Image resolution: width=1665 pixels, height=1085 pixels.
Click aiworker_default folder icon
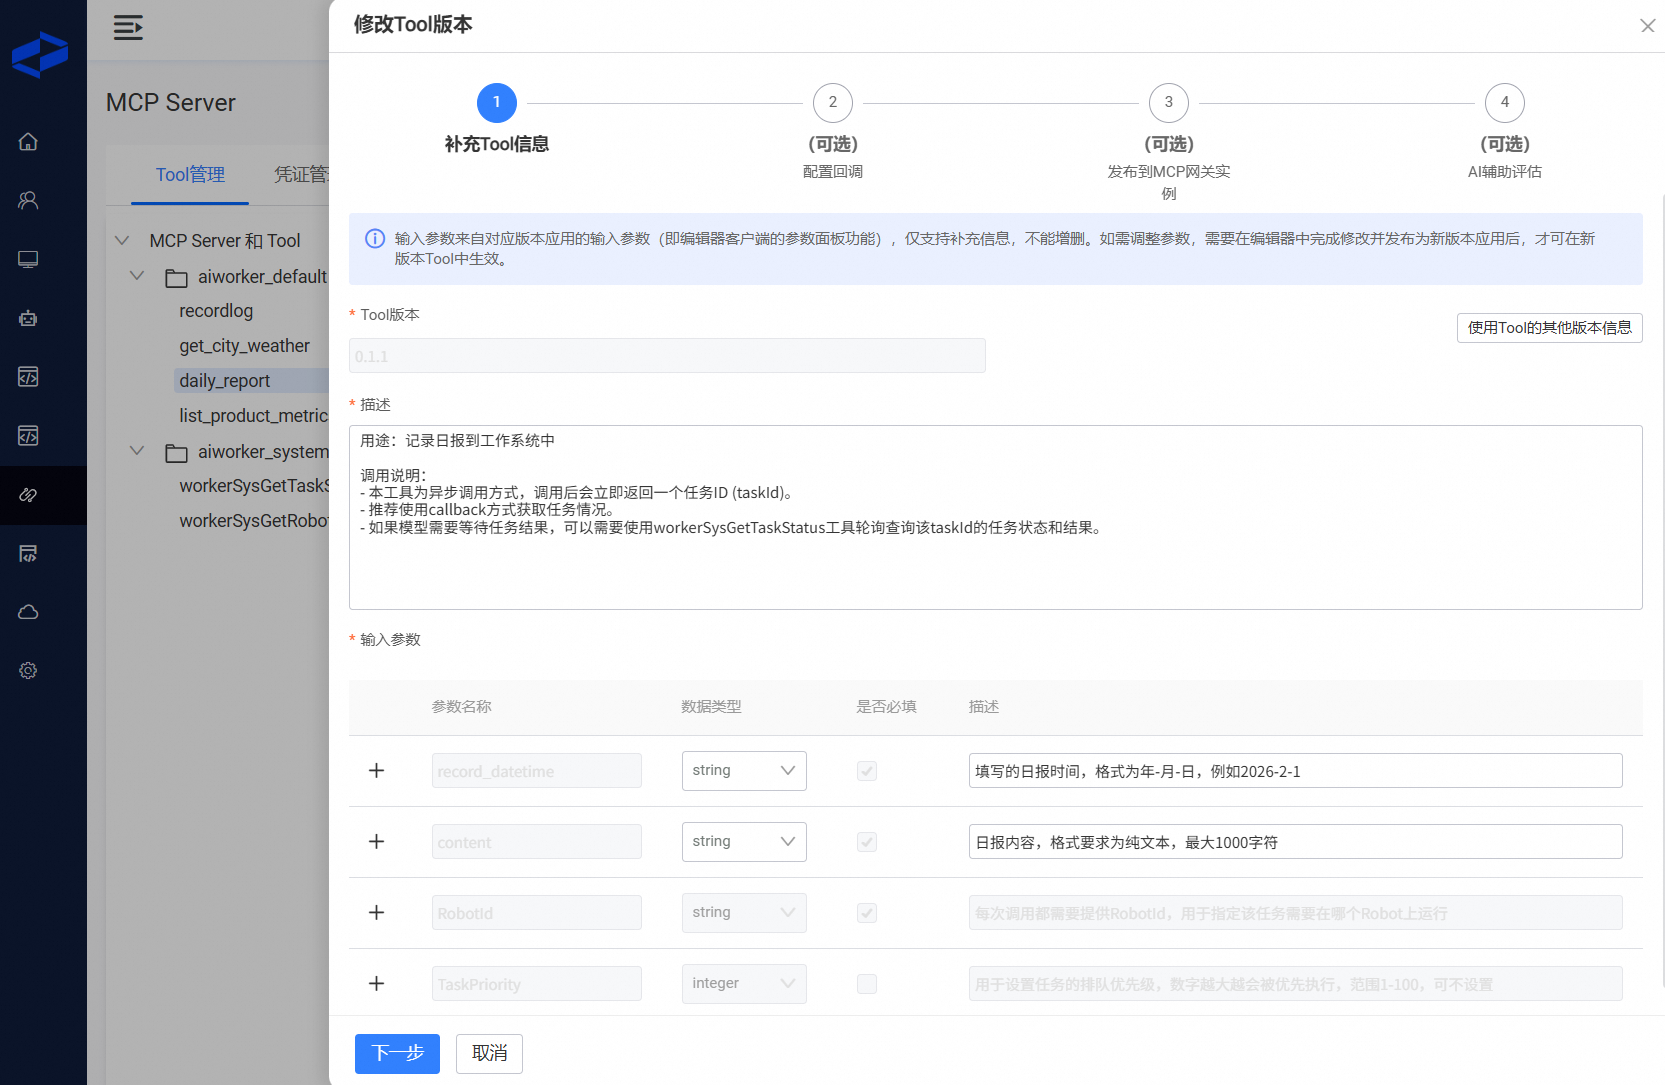pos(176,278)
